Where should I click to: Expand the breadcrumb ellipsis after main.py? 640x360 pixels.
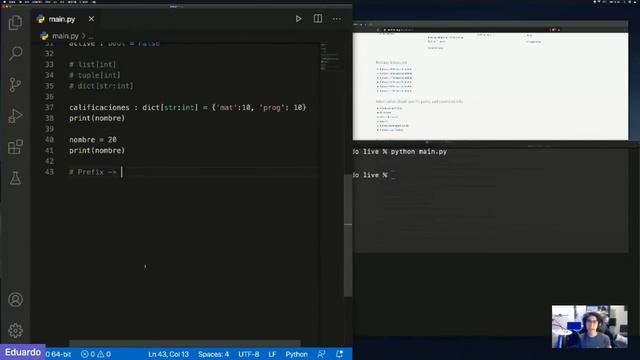pos(91,36)
